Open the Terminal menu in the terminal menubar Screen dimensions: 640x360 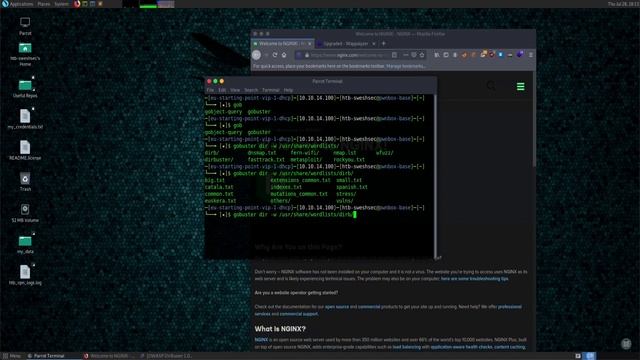click(x=271, y=90)
